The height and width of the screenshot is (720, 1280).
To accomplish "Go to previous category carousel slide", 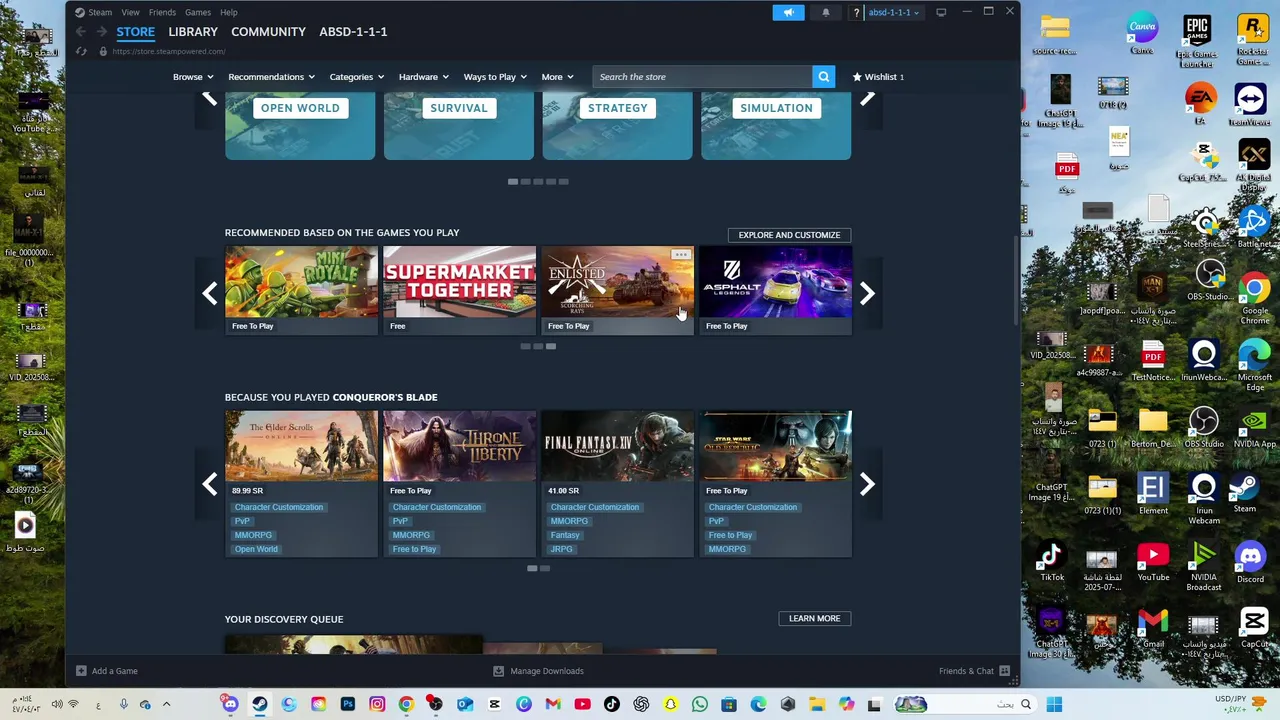I will [x=209, y=98].
